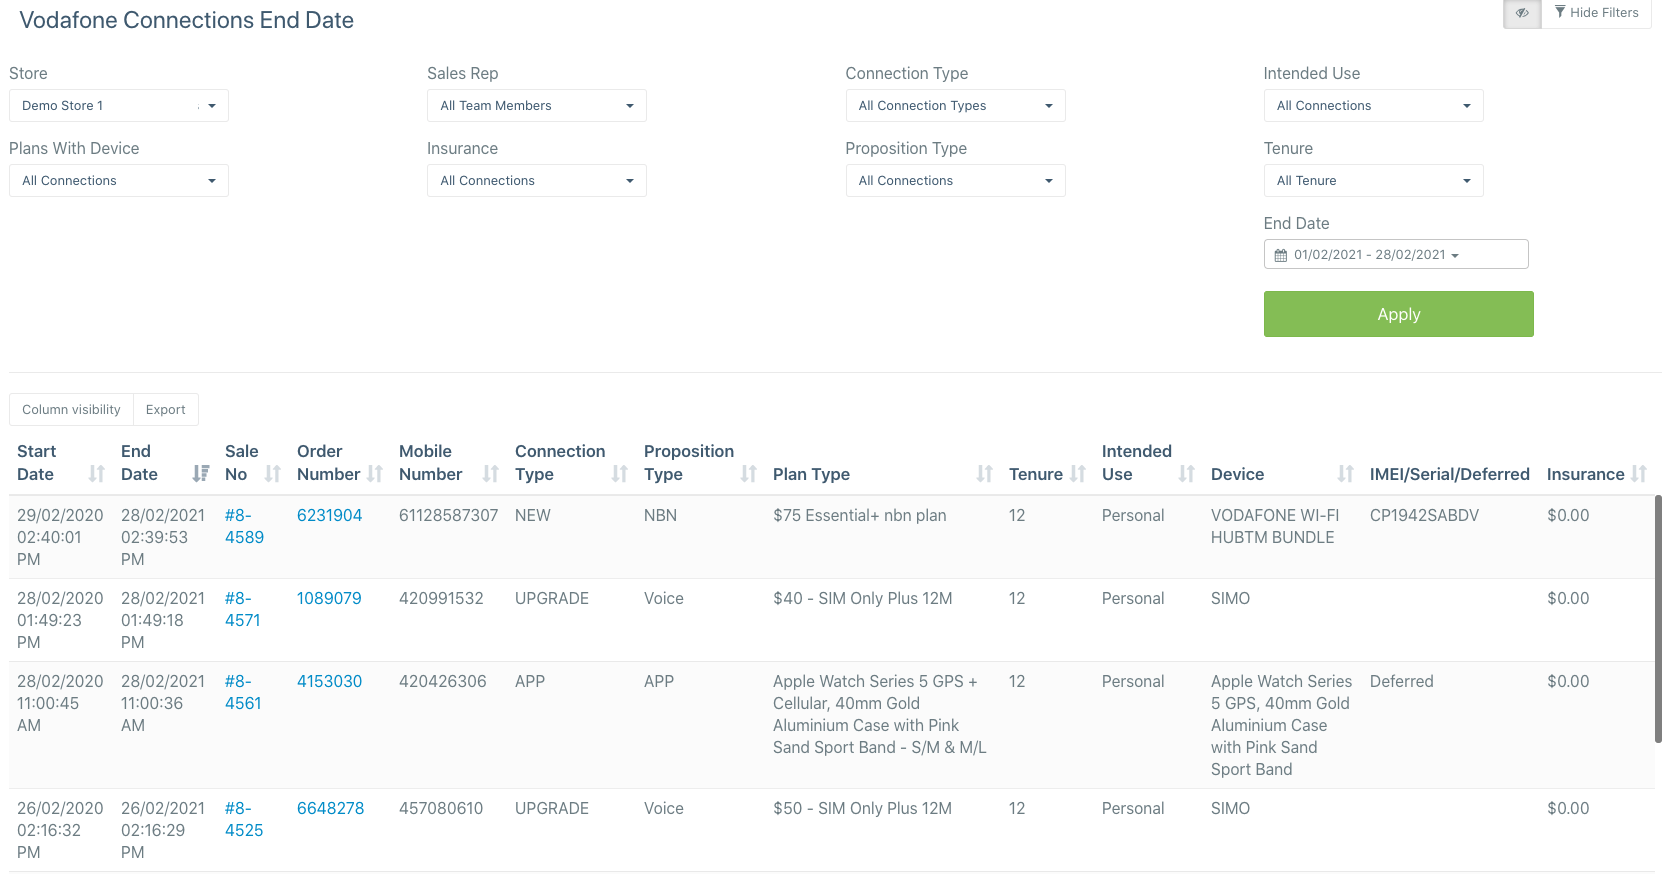Sort by Order Number column icon
This screenshot has width=1669, height=874.
pyautogui.click(x=375, y=474)
